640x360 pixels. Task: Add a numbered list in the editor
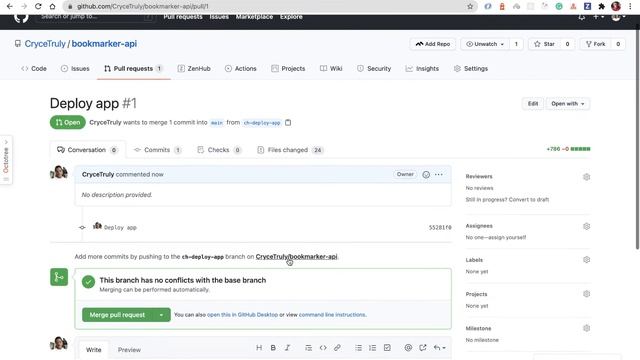click(373, 348)
